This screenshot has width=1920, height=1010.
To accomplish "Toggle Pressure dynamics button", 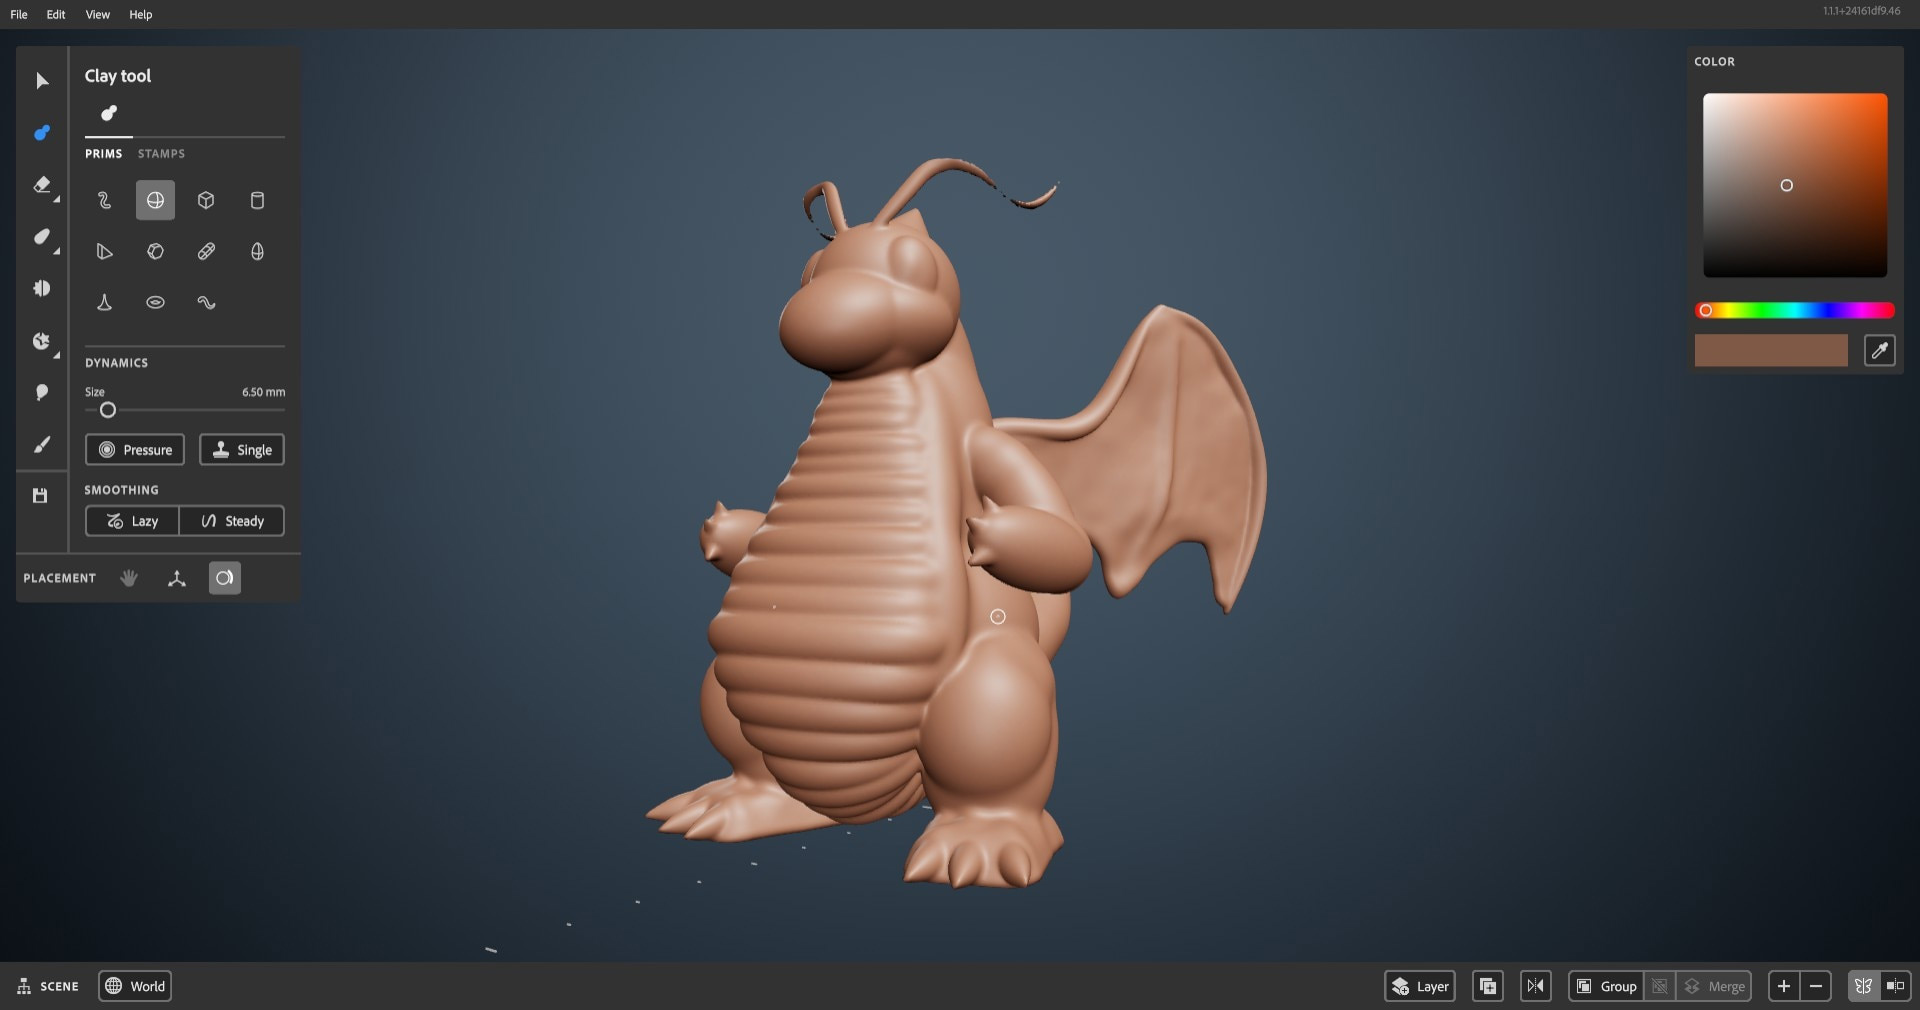I will click(x=135, y=450).
